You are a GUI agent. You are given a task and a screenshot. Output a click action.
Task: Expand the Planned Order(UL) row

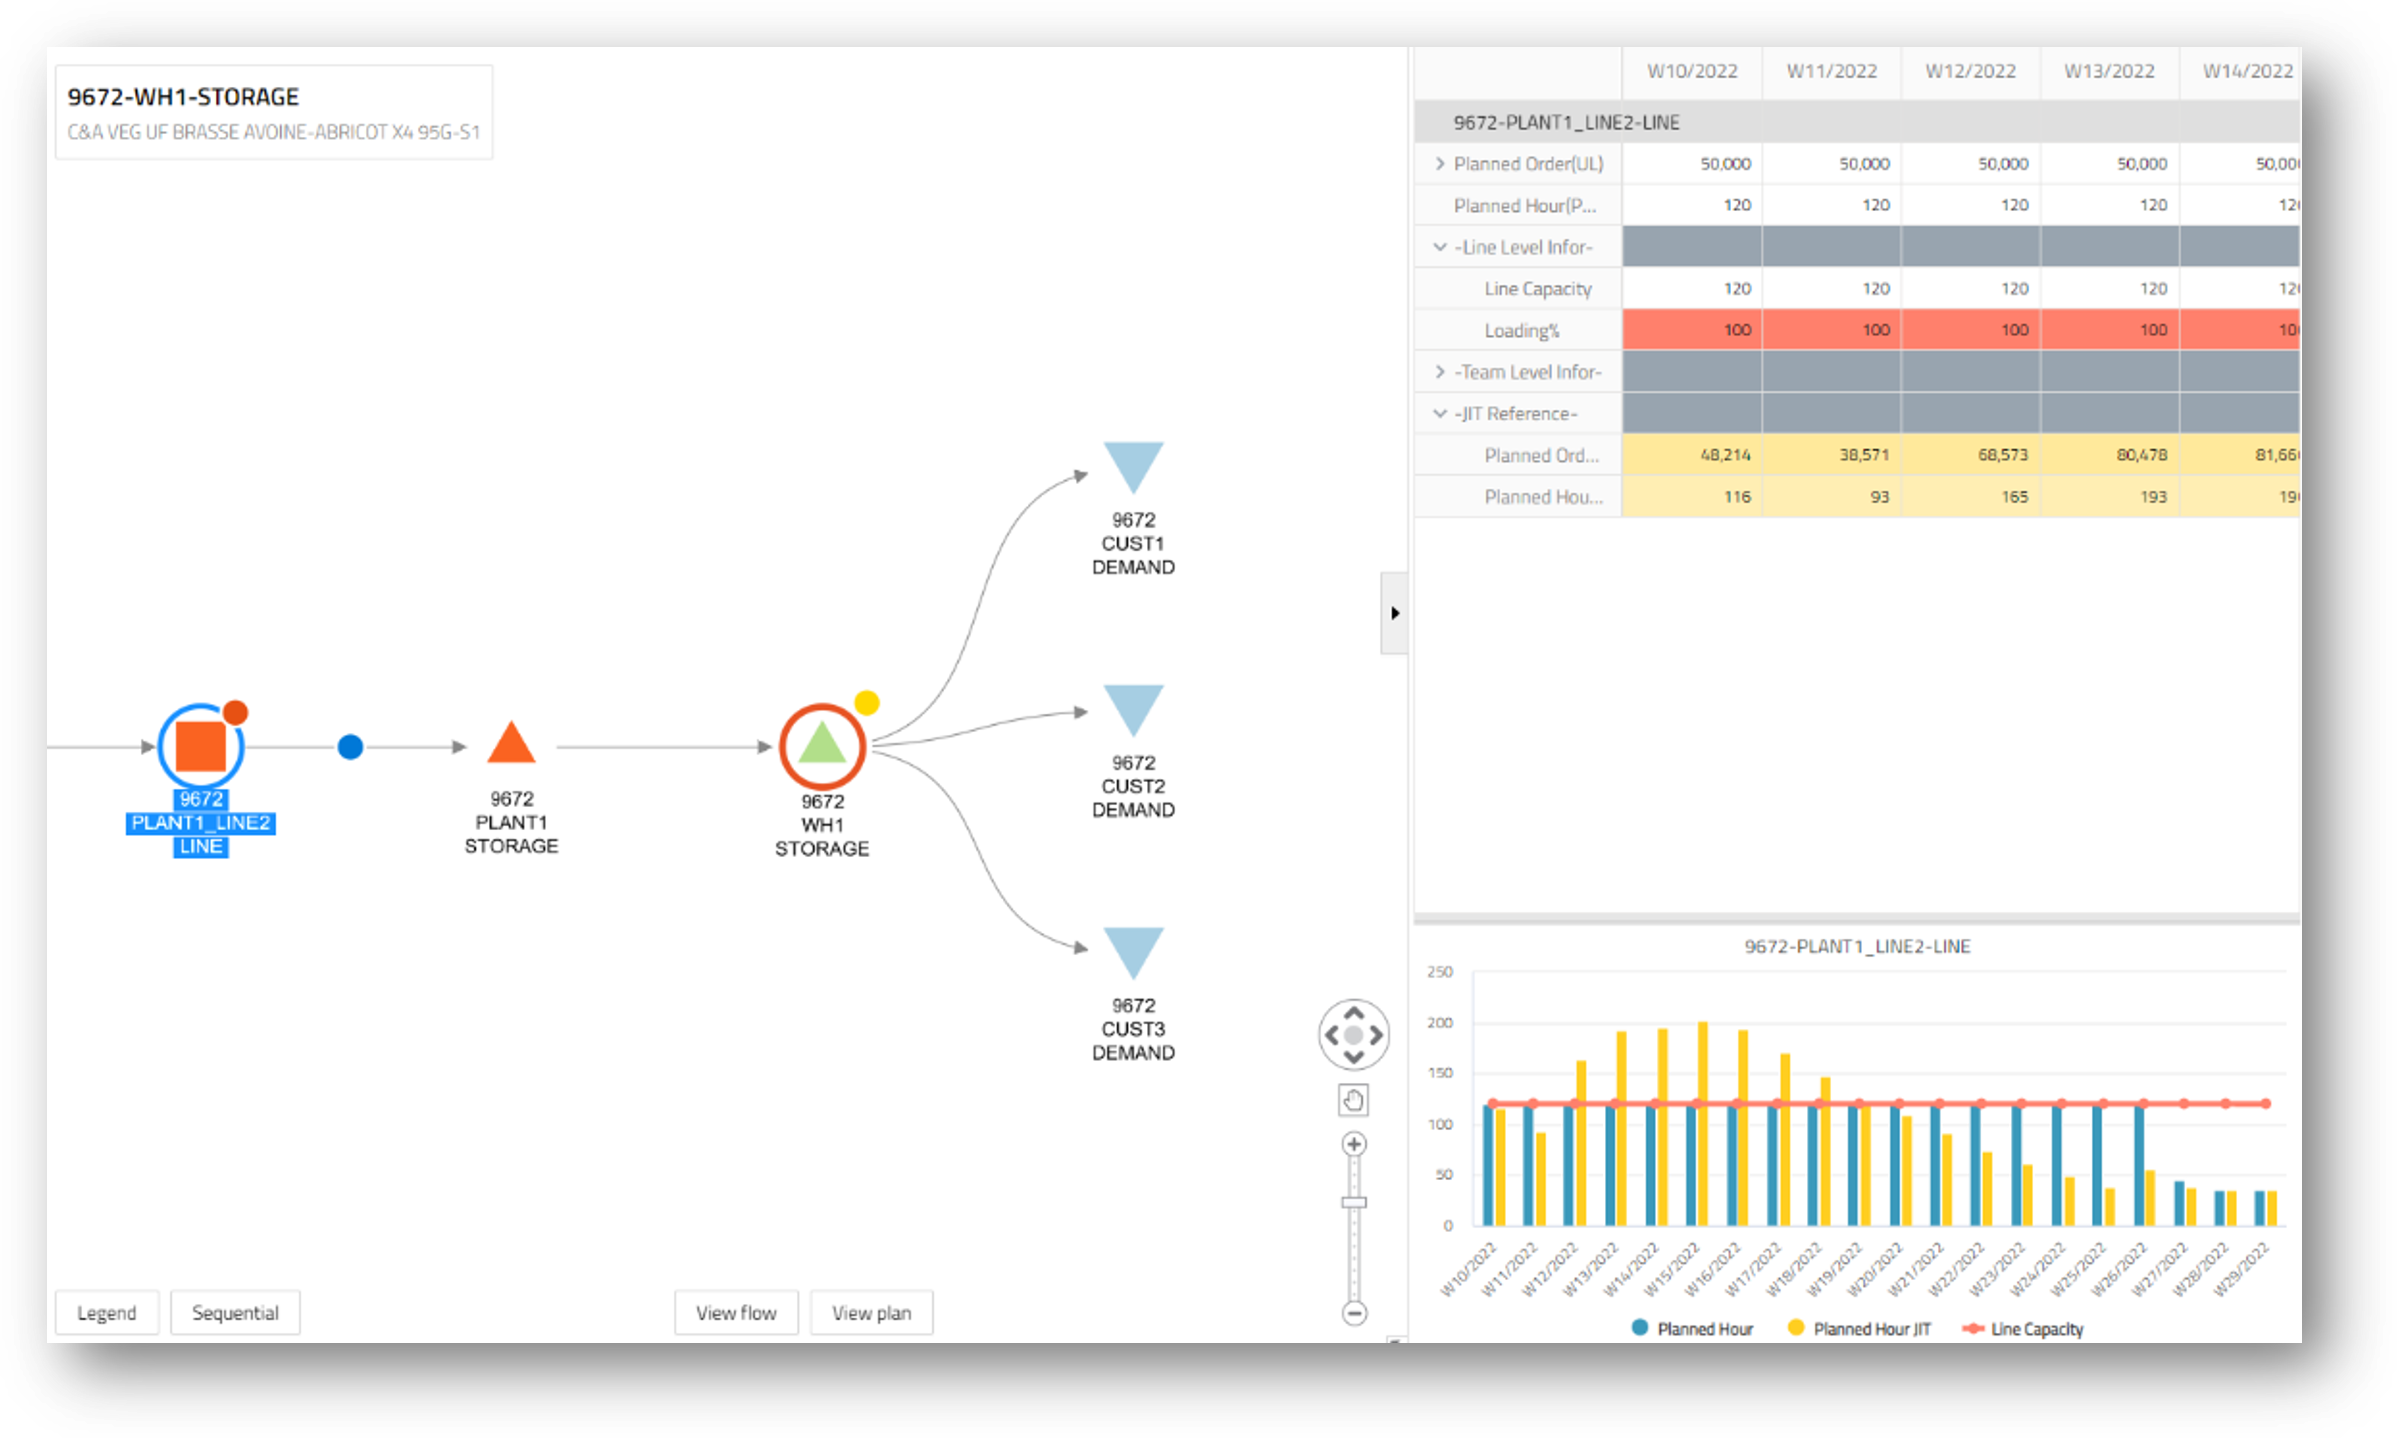(x=1440, y=163)
